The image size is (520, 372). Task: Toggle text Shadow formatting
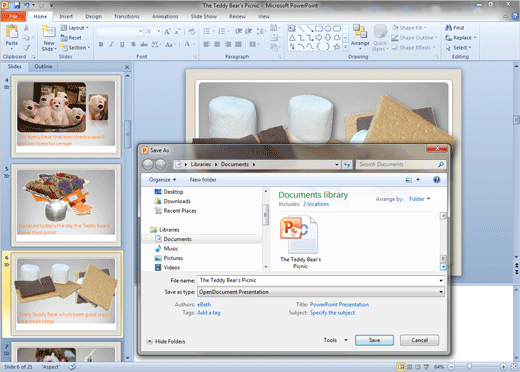[133, 44]
